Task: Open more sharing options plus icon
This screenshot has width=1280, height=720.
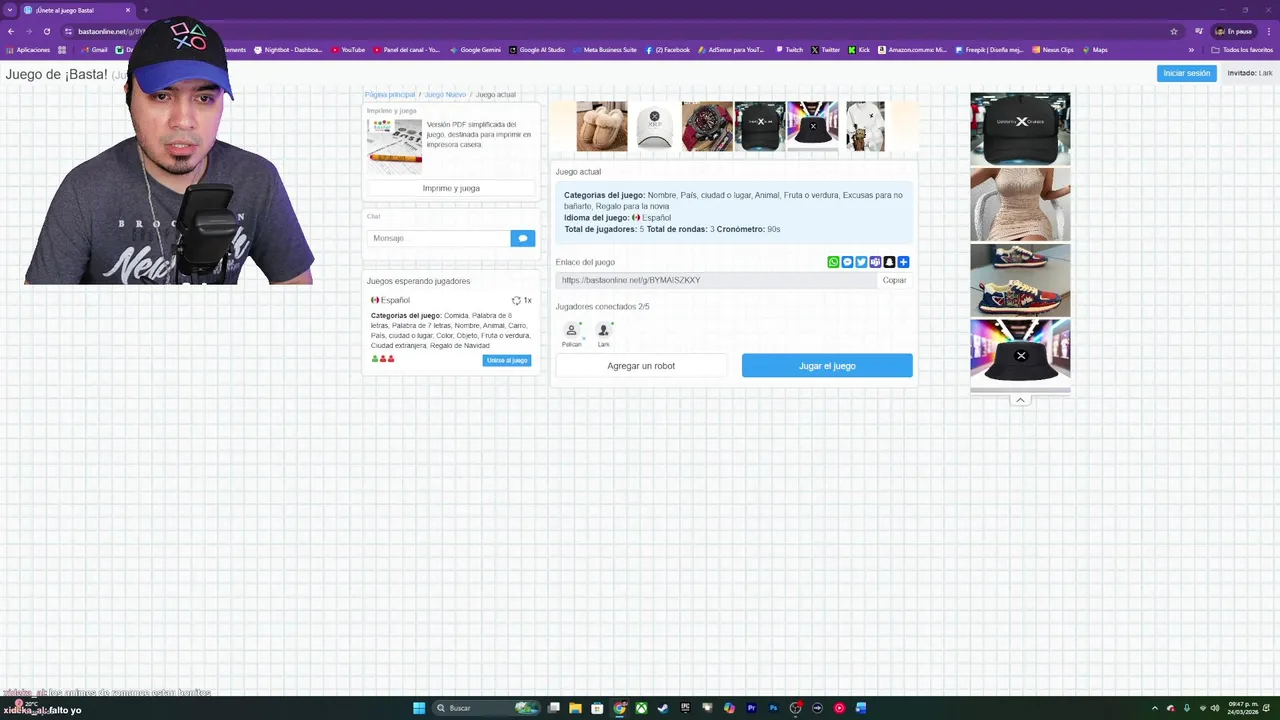Action: (x=903, y=262)
